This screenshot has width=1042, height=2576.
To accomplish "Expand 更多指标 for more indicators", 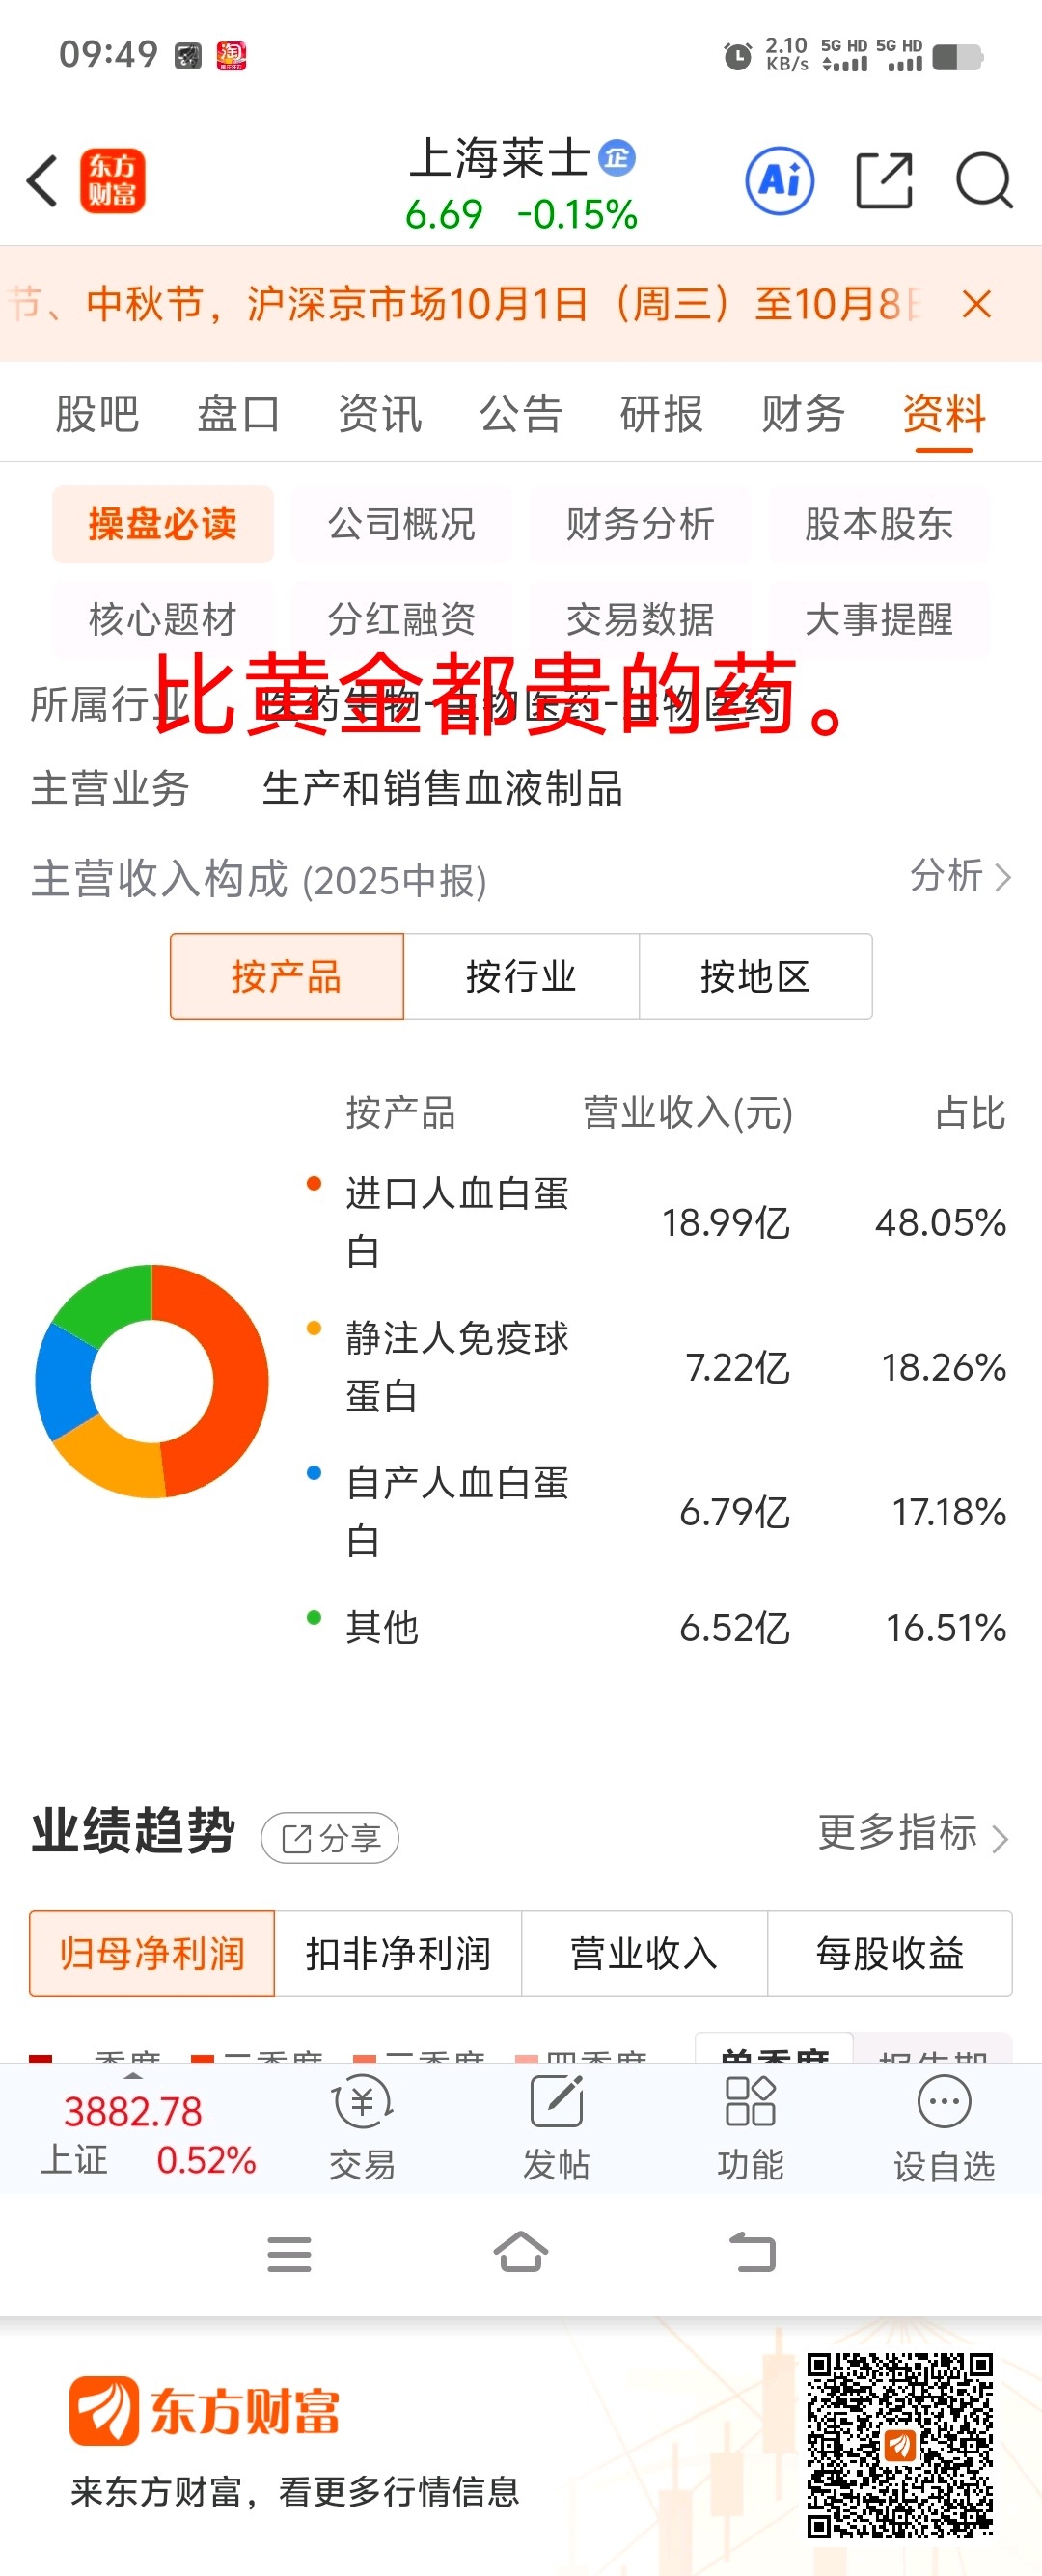I will pos(912,1833).
